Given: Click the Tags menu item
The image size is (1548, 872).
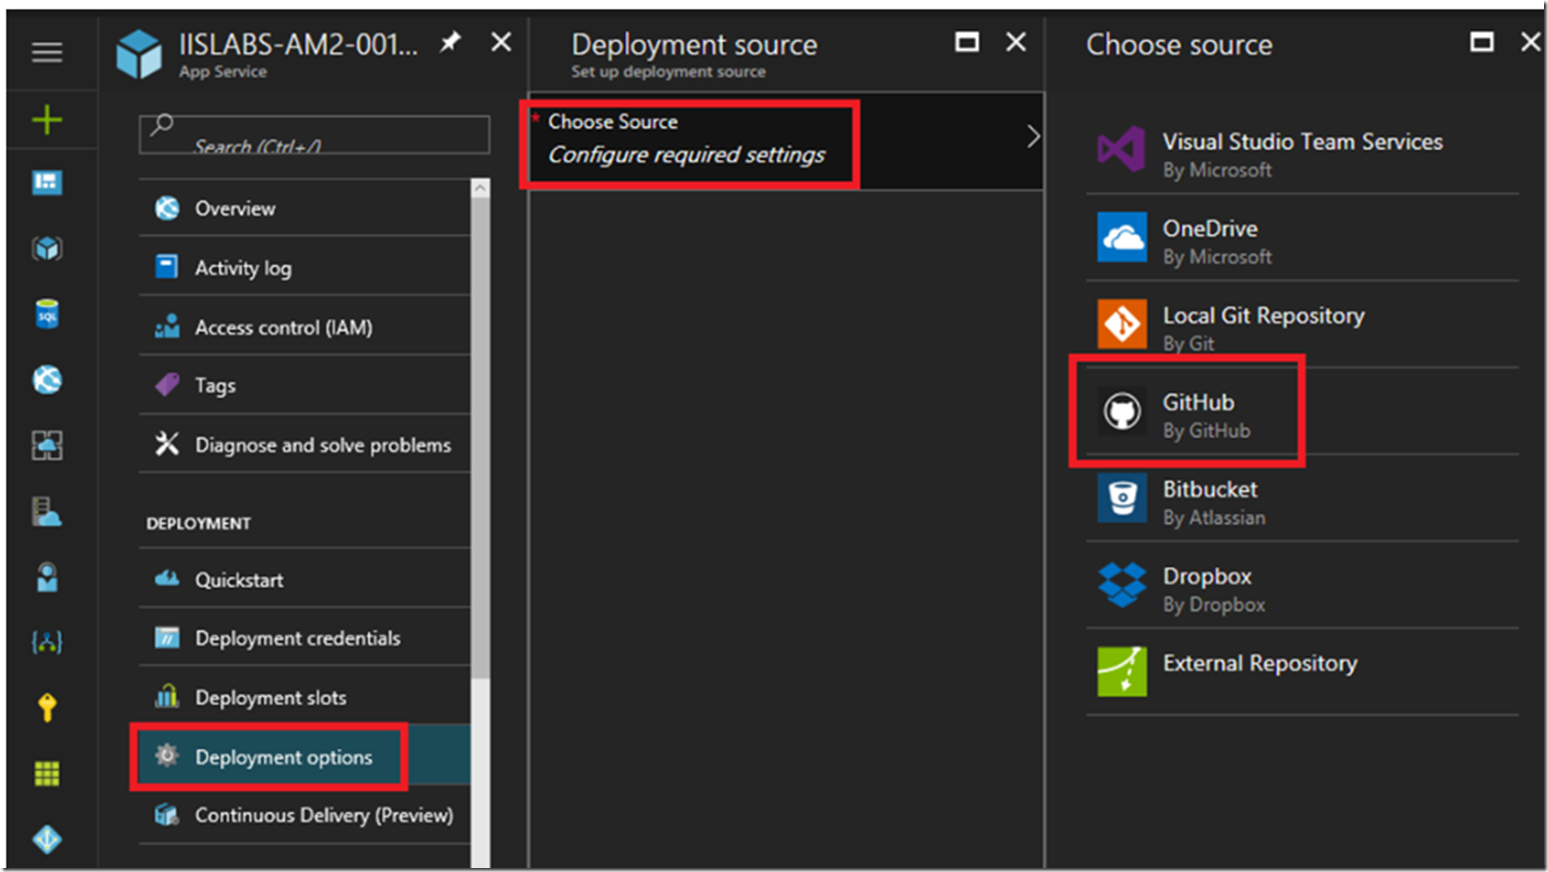Looking at the screenshot, I should coord(304,385).
